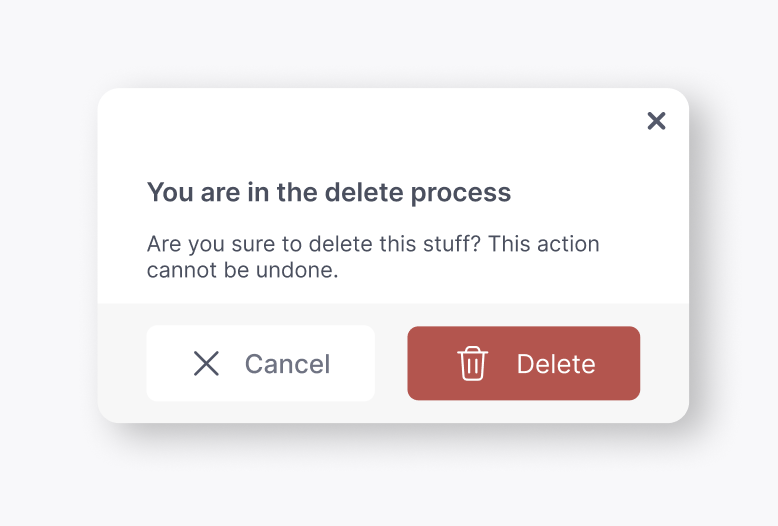Click the gray footer area between the buttons
The height and width of the screenshot is (526, 778).
(391, 363)
